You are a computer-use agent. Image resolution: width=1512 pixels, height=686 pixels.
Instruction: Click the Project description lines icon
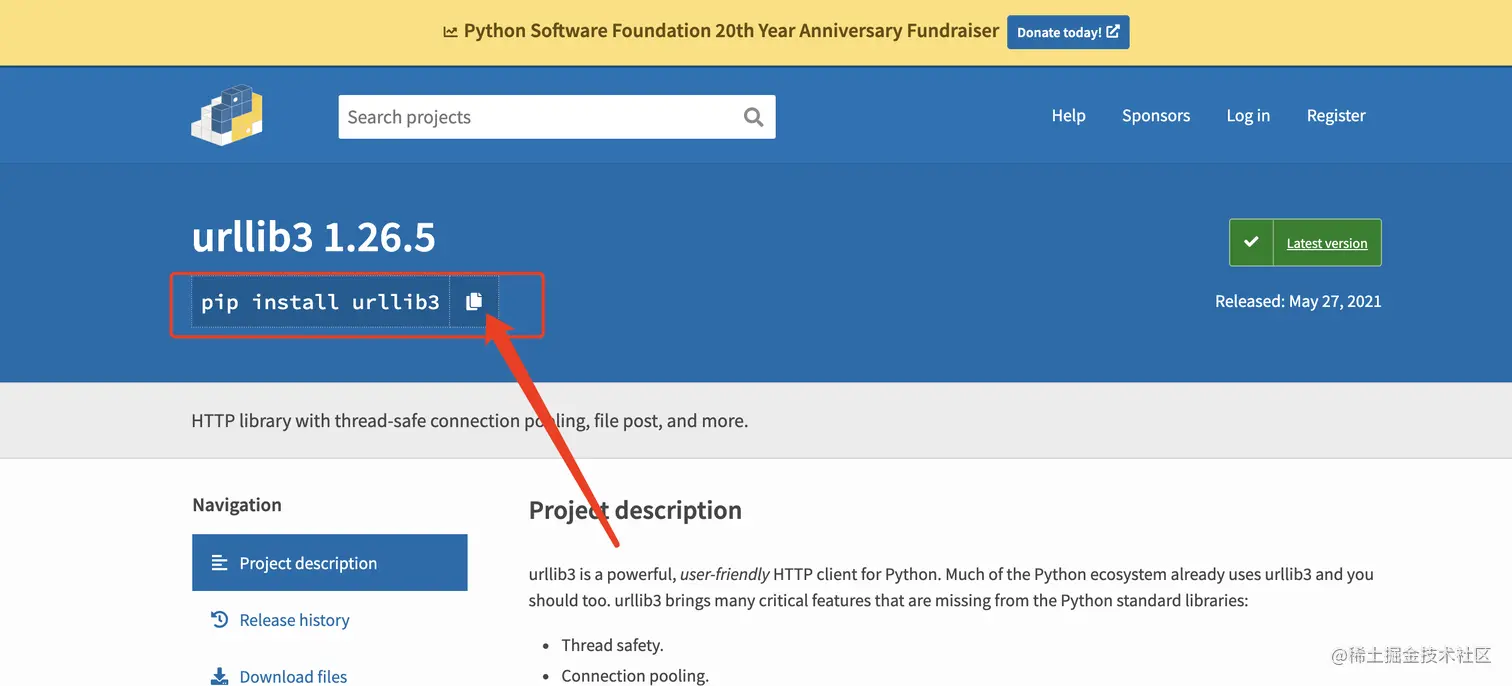point(220,563)
